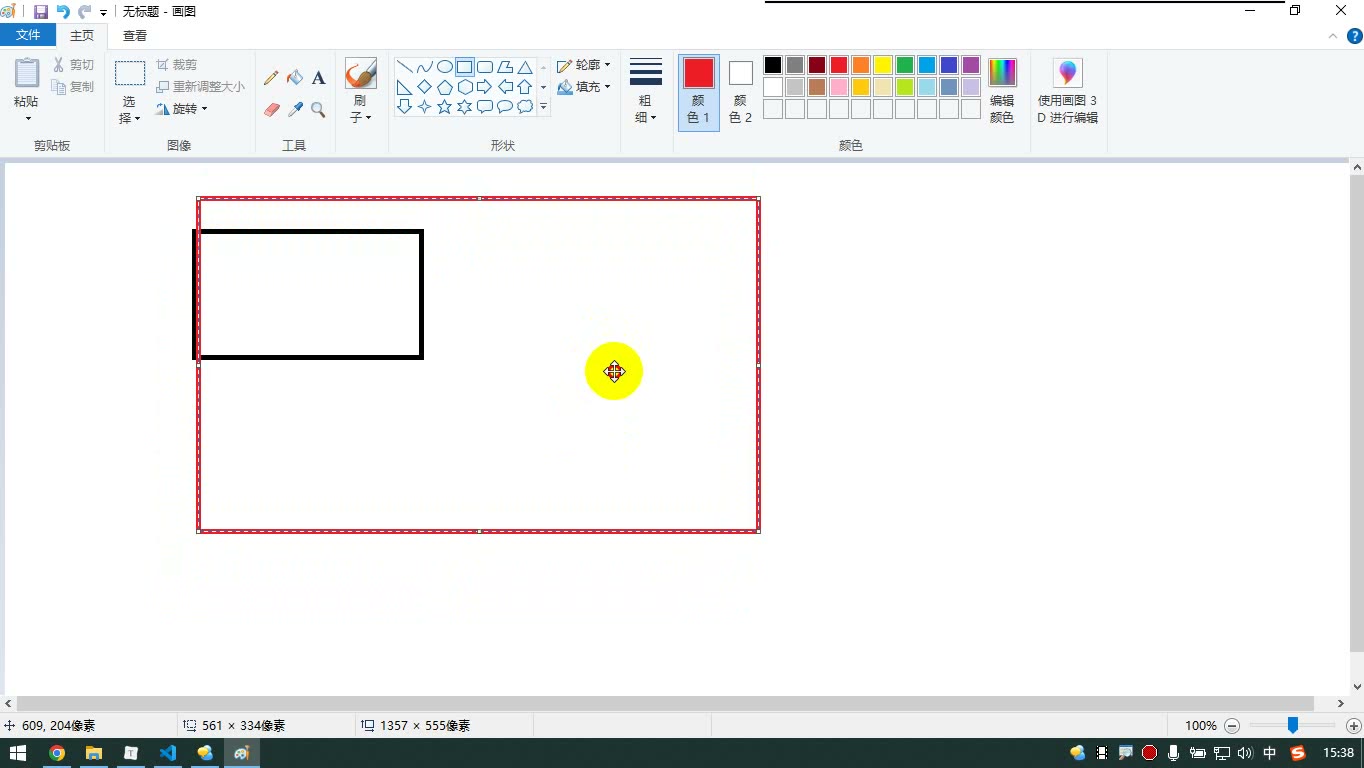Select the Color picker eyedropper tool
Viewport: 1364px width, 768px height.
[x=295, y=110]
